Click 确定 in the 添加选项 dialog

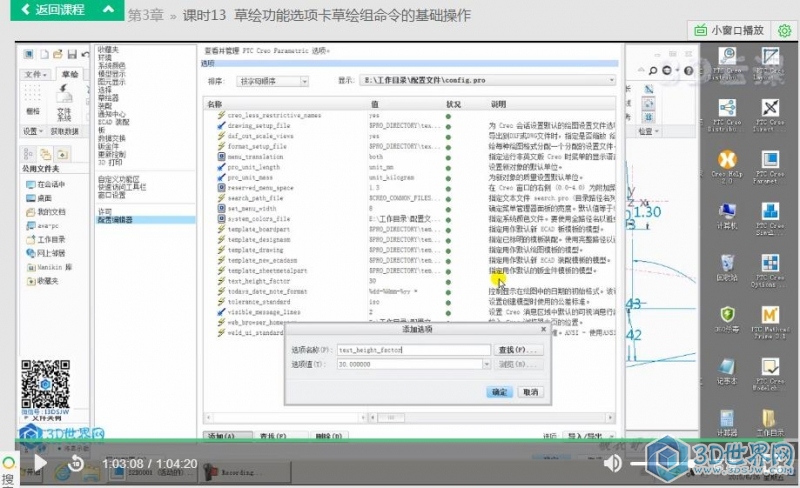(499, 392)
